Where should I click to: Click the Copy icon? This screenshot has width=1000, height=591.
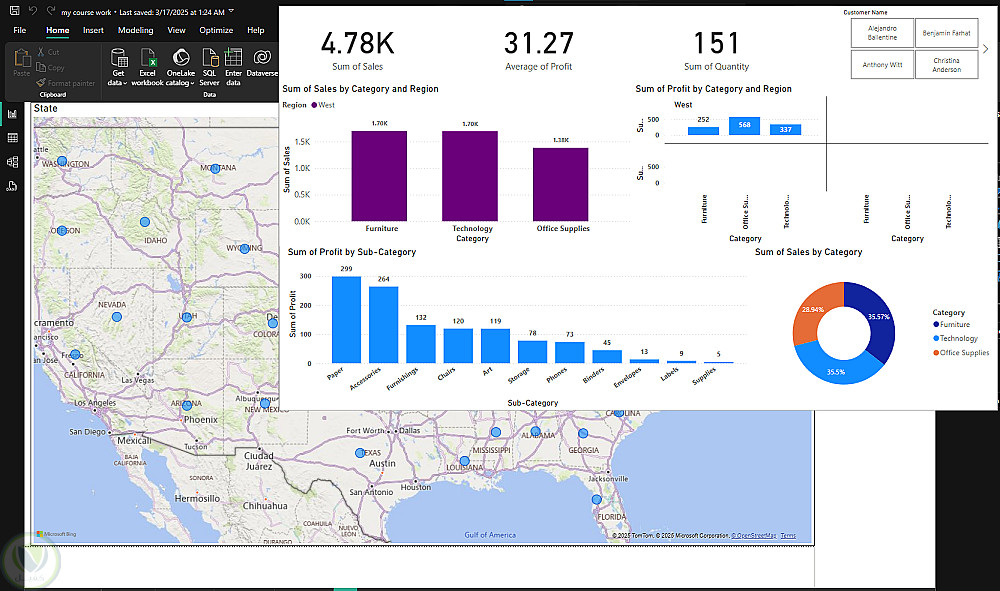(x=41, y=67)
